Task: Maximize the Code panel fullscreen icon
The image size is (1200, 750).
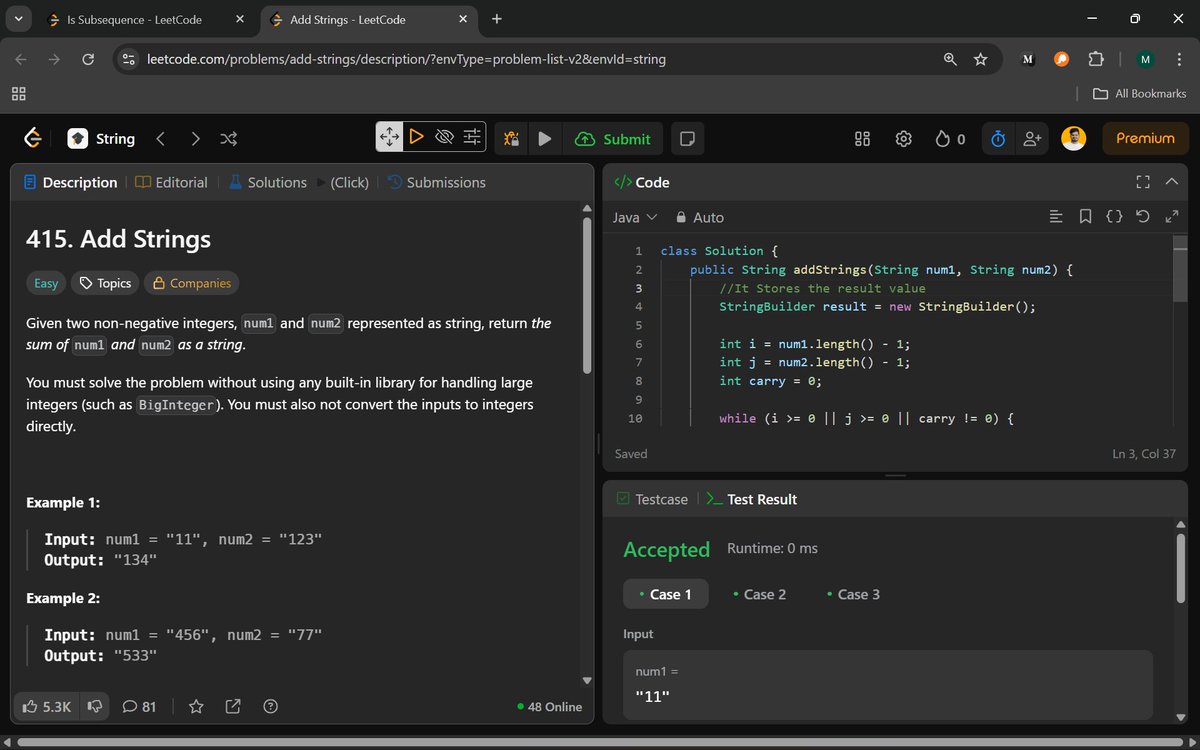Action: click(x=1143, y=182)
